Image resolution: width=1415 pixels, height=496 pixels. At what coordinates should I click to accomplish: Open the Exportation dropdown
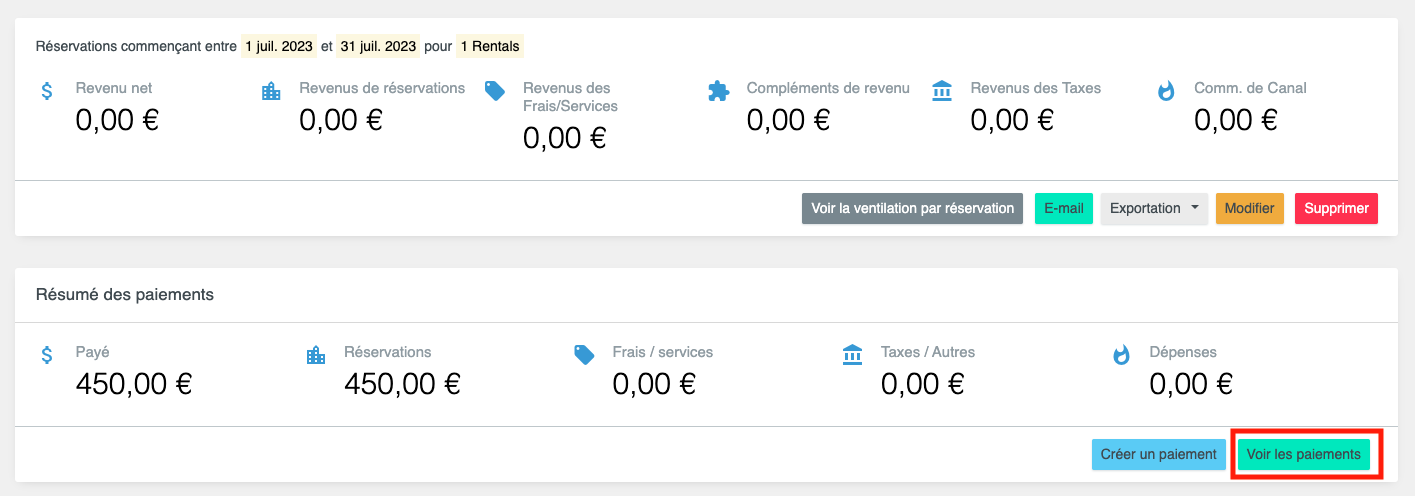pos(1154,209)
